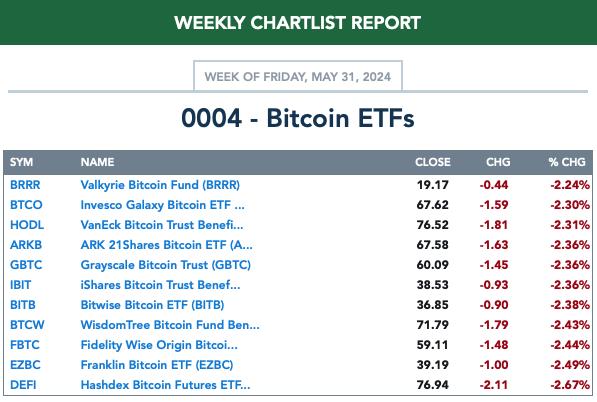
Task: Select the BTCO ticker symbol
Action: coord(26,205)
